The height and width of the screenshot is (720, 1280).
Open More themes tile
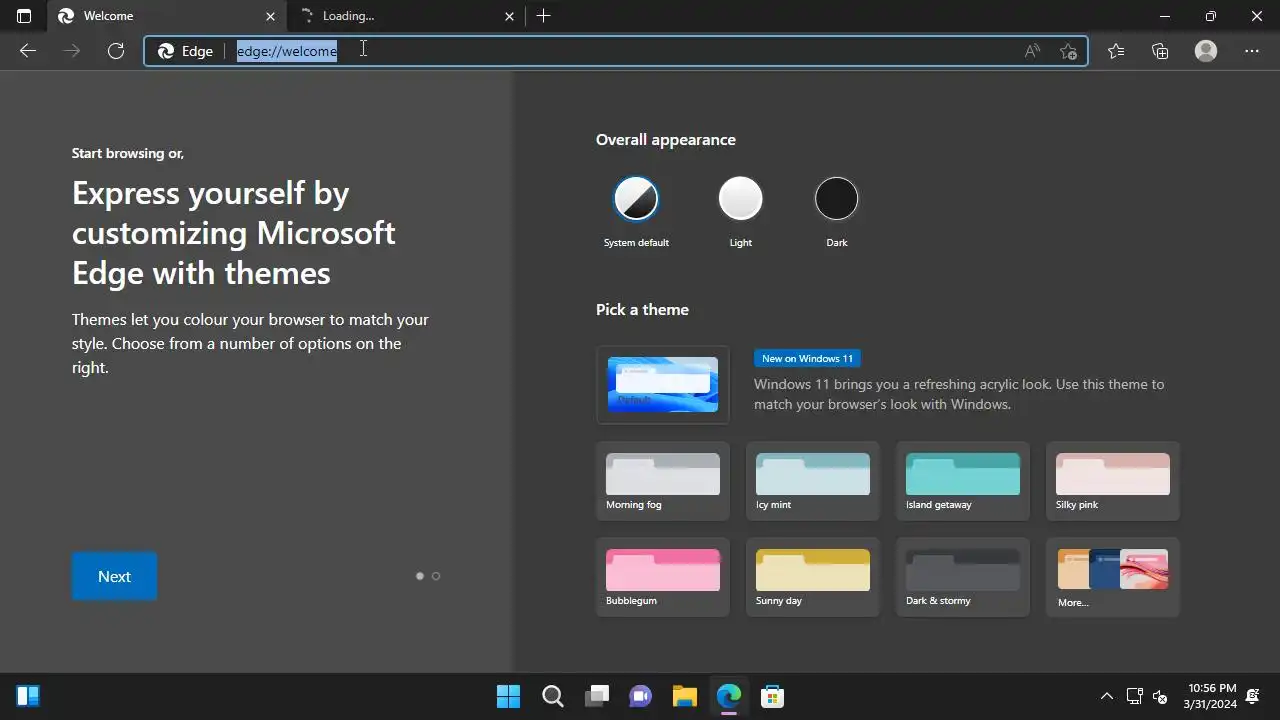(1113, 577)
